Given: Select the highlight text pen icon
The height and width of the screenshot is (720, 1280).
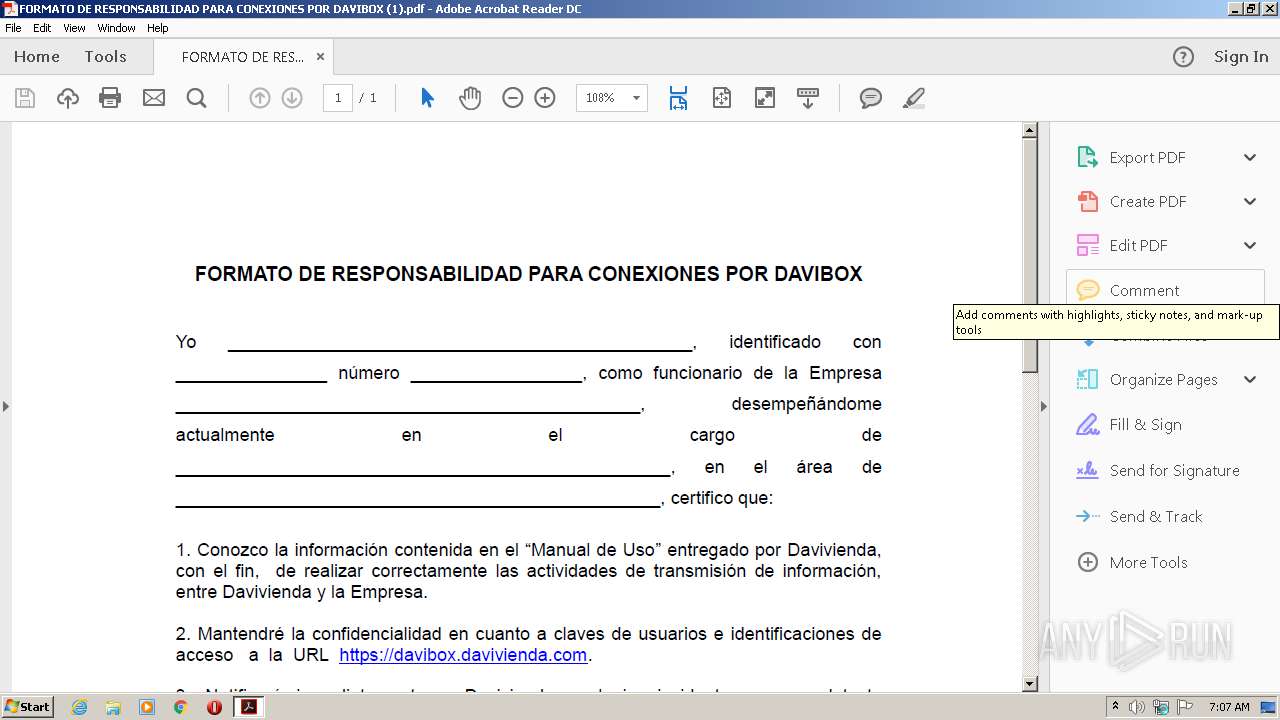Looking at the screenshot, I should click(x=913, y=98).
